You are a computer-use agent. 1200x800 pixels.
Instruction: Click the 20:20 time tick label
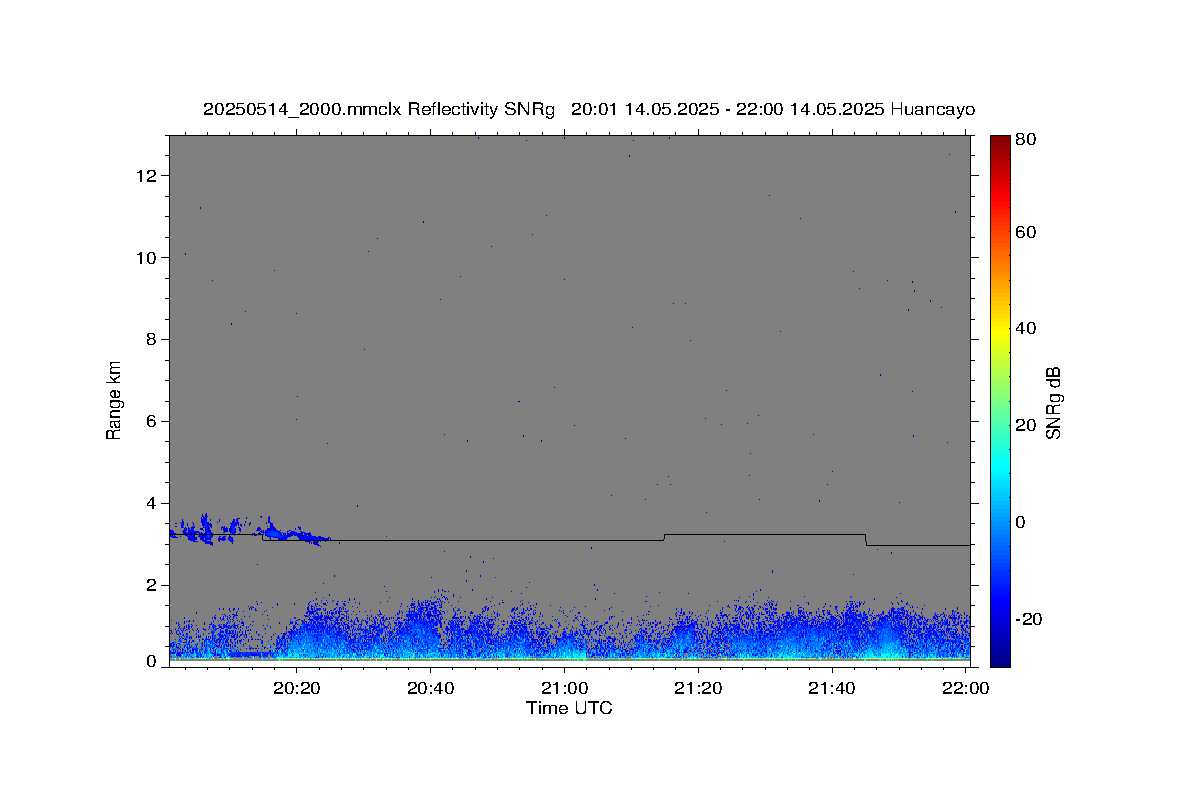tap(297, 688)
